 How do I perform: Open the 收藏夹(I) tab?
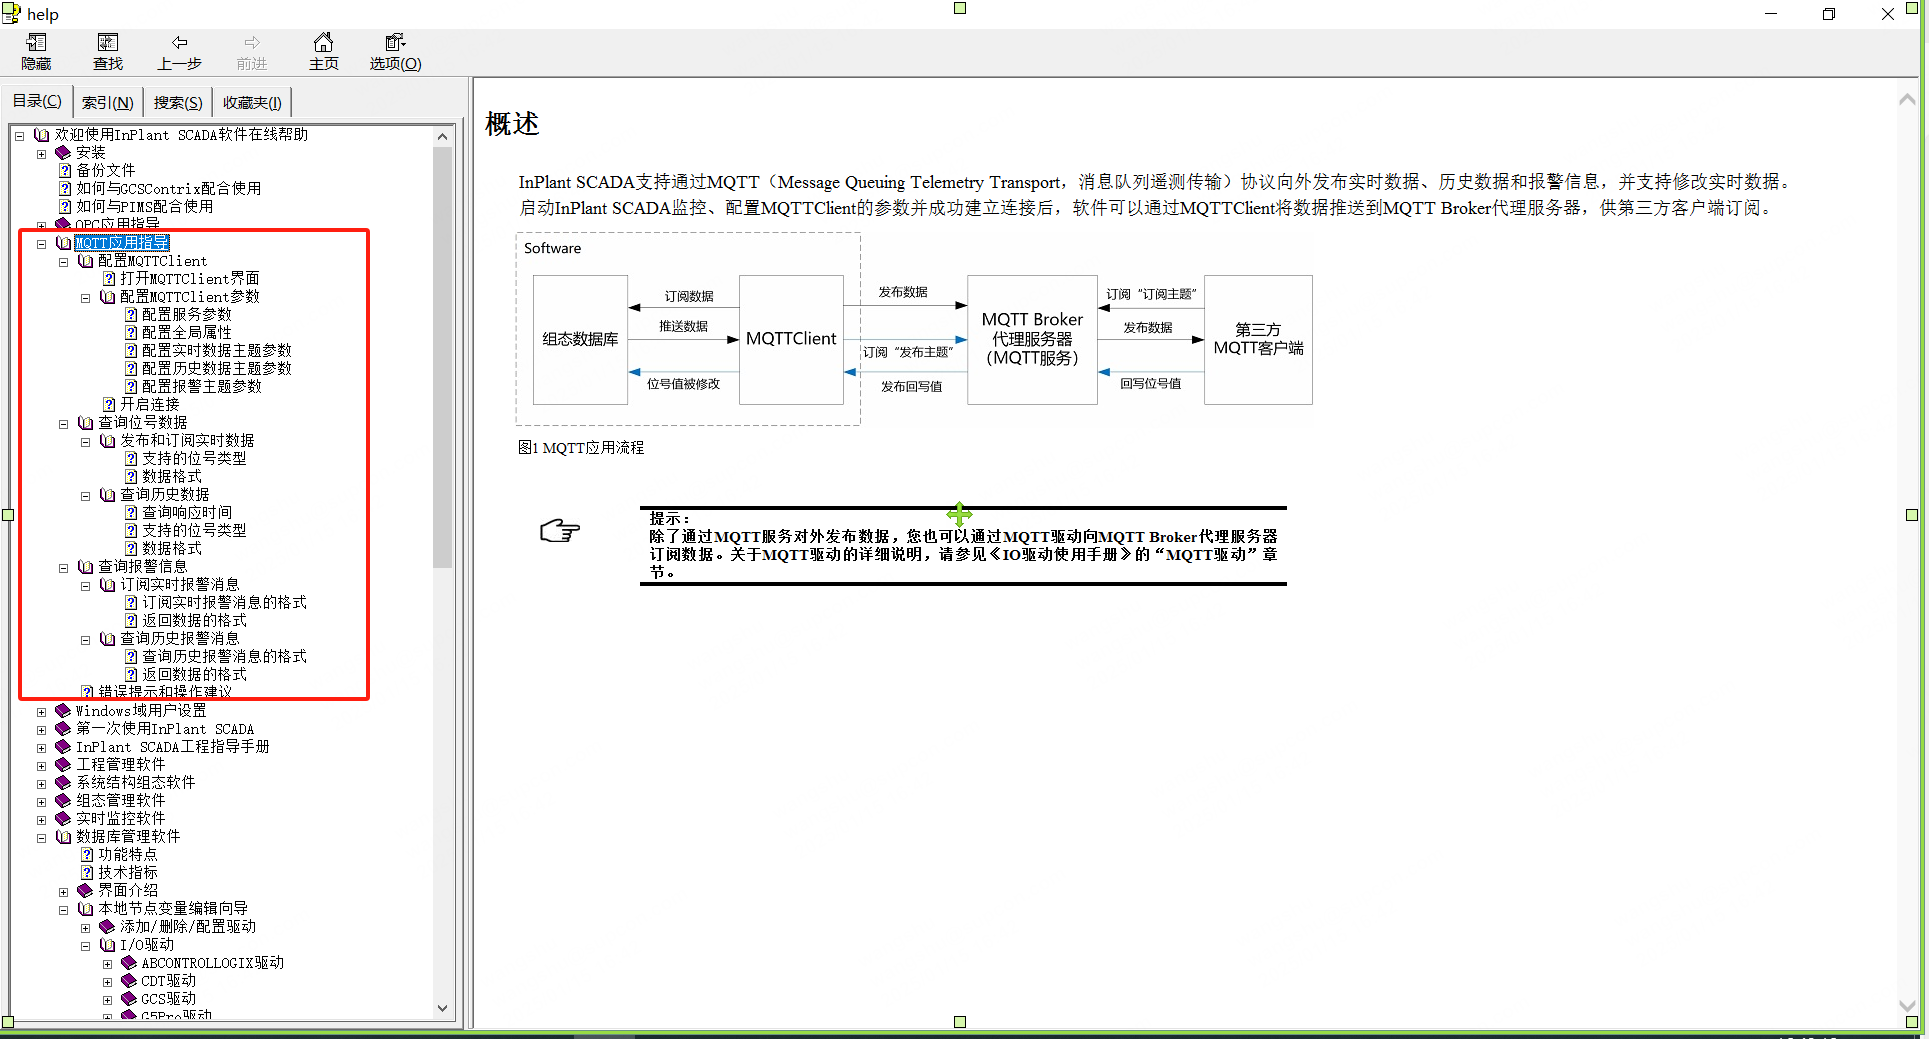click(x=252, y=102)
